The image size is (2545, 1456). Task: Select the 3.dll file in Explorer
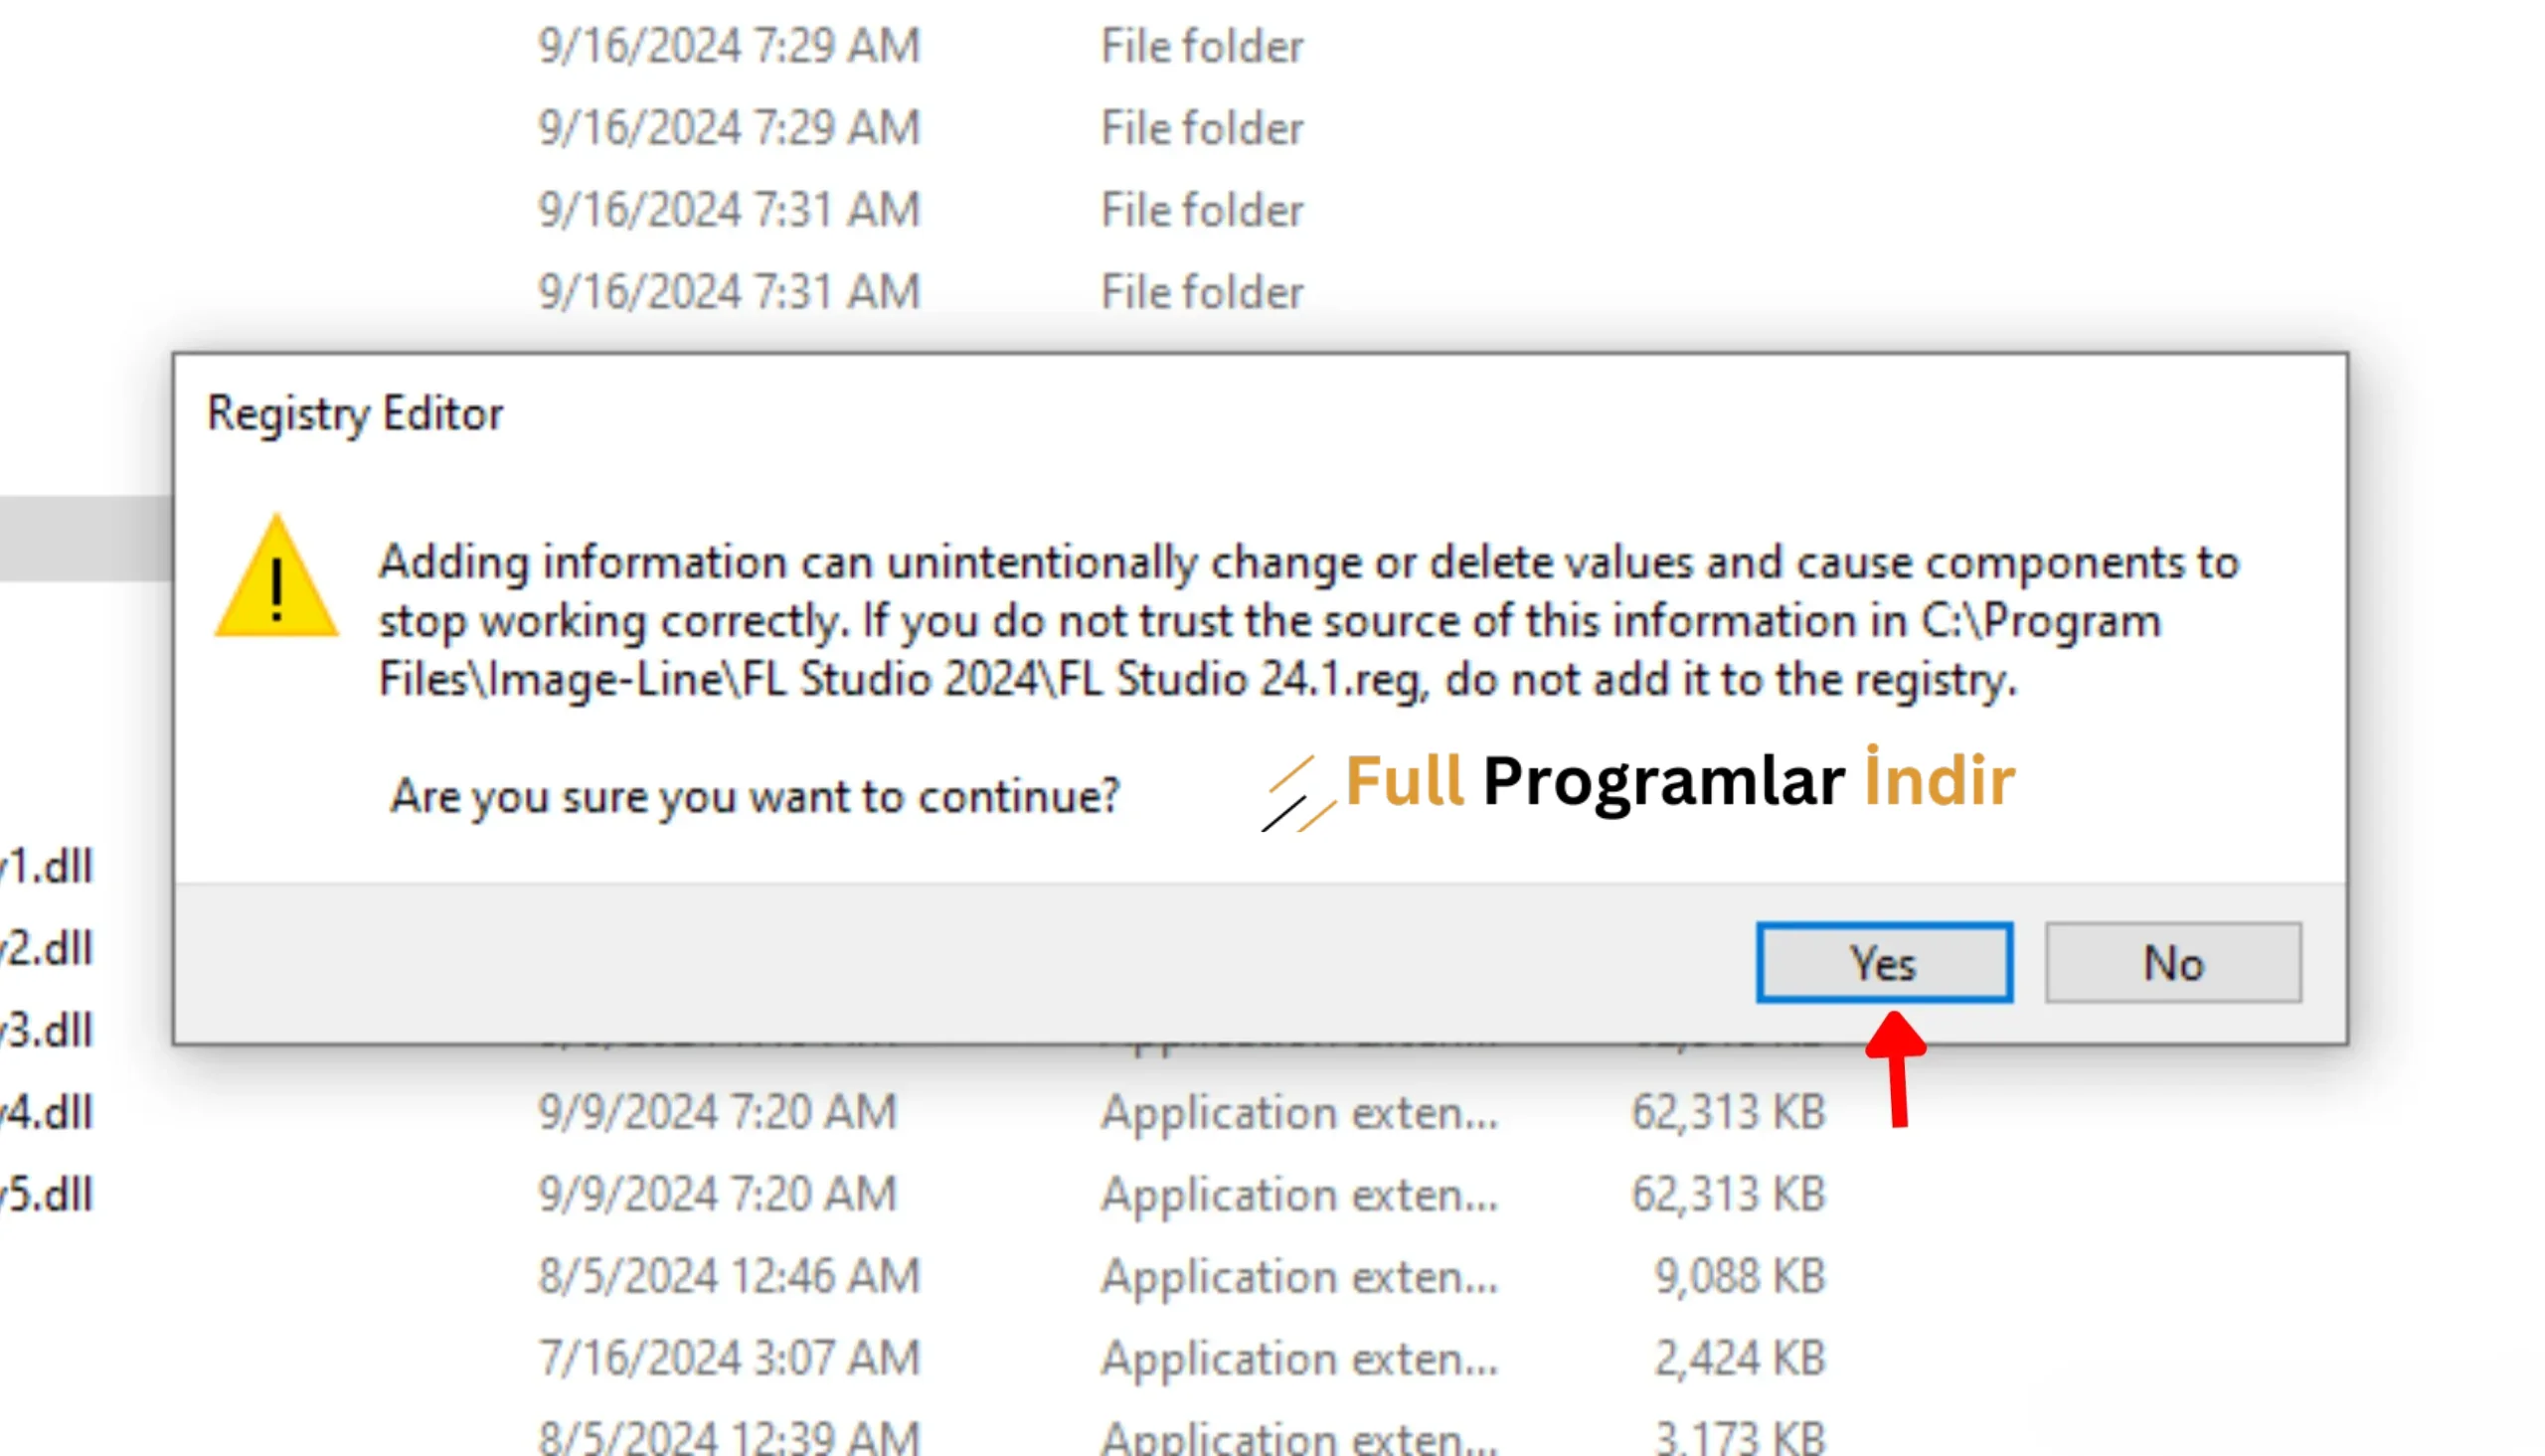point(46,1030)
